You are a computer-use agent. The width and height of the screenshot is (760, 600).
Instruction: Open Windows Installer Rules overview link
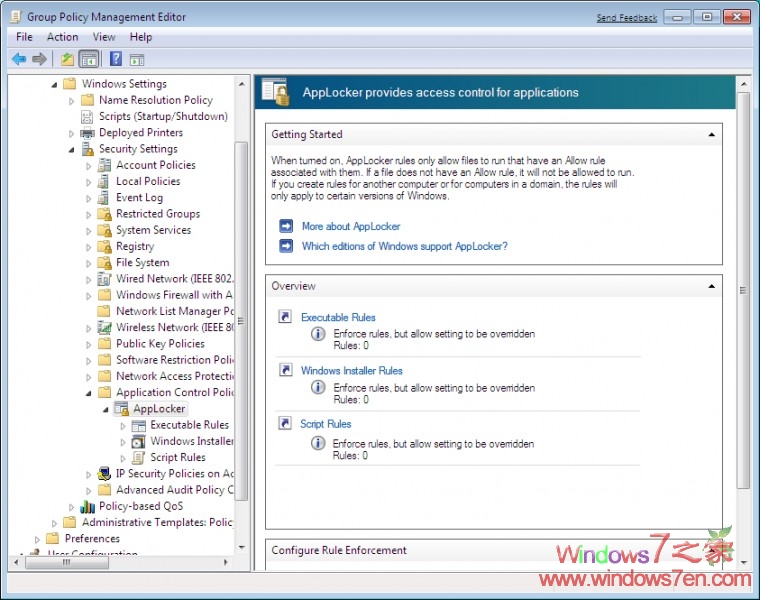351,371
